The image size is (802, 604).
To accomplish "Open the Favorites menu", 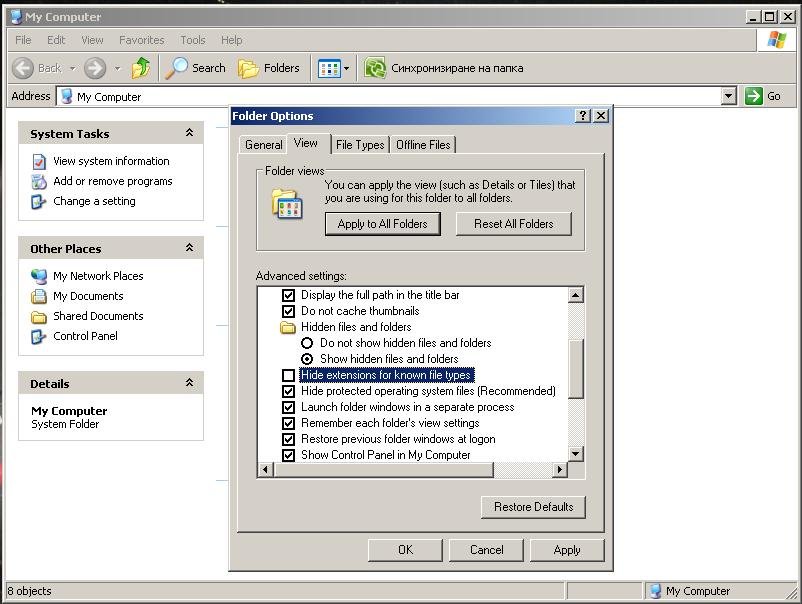I will pos(142,40).
